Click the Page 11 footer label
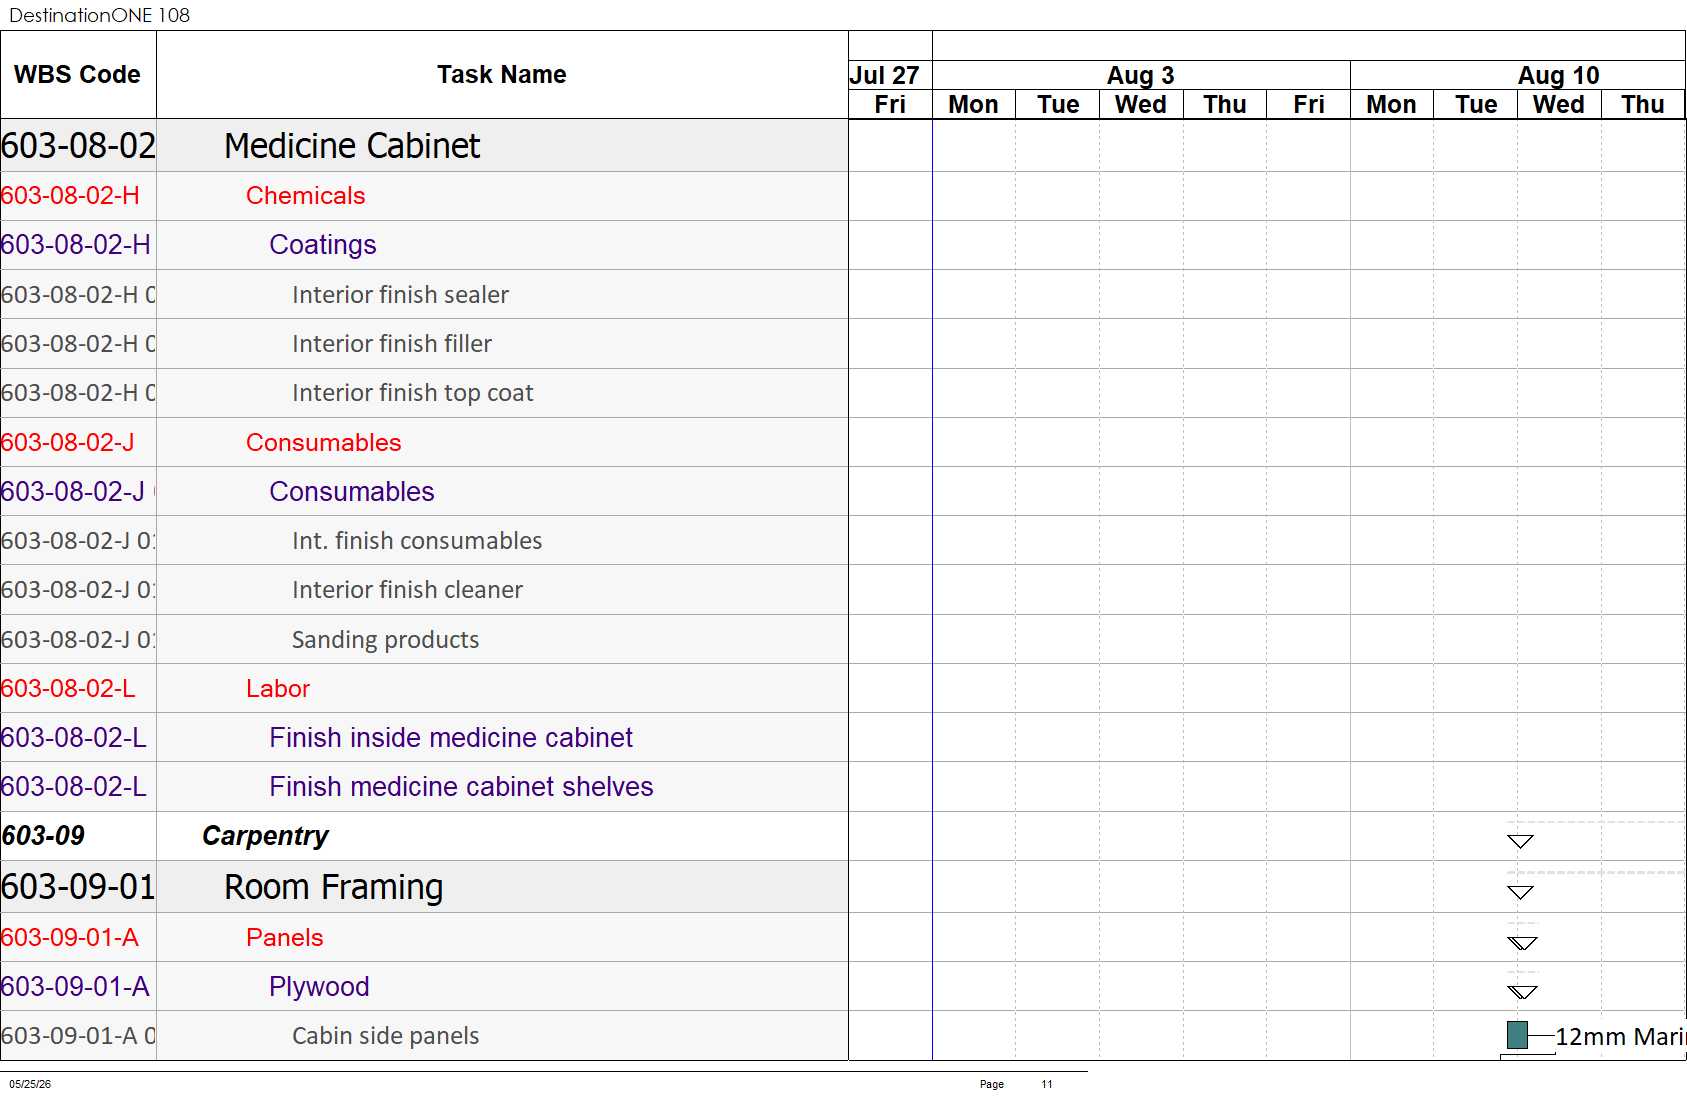 pos(1016,1084)
